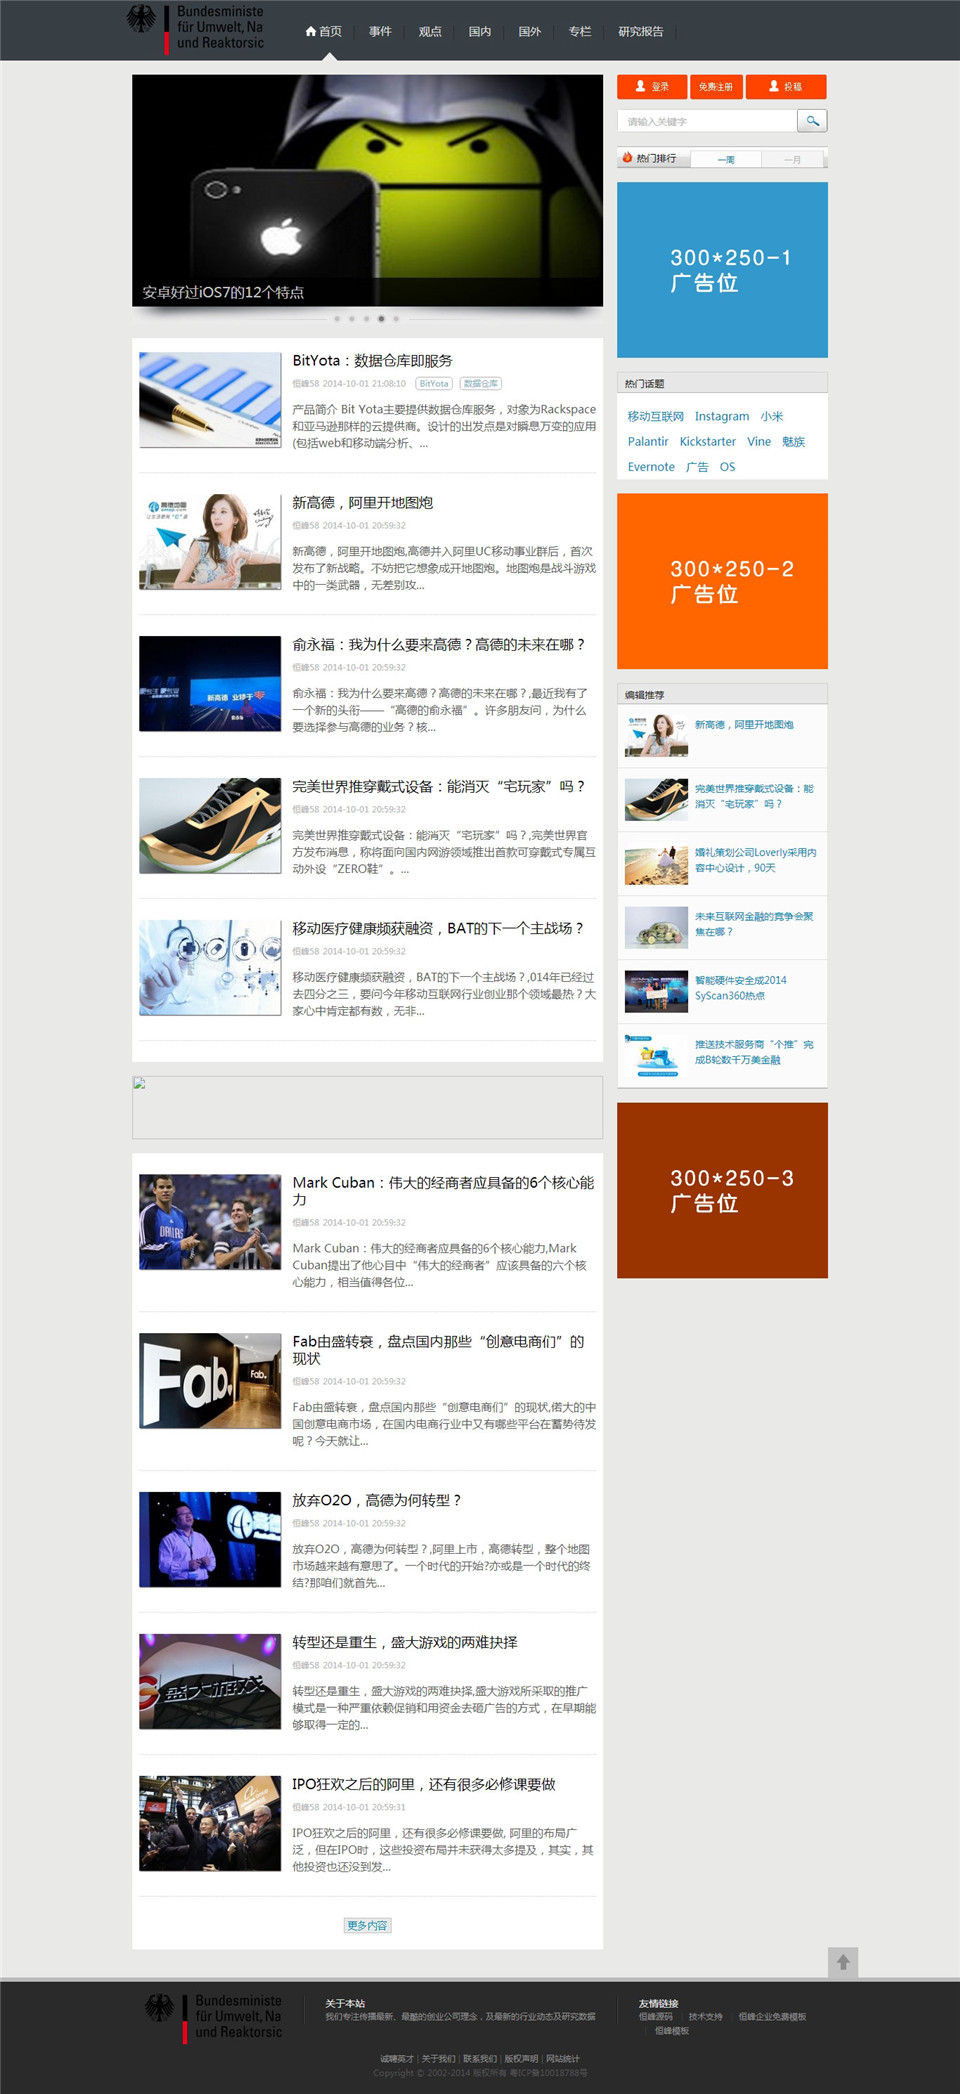
Task: Open the 首页 home menu item
Action: (324, 32)
